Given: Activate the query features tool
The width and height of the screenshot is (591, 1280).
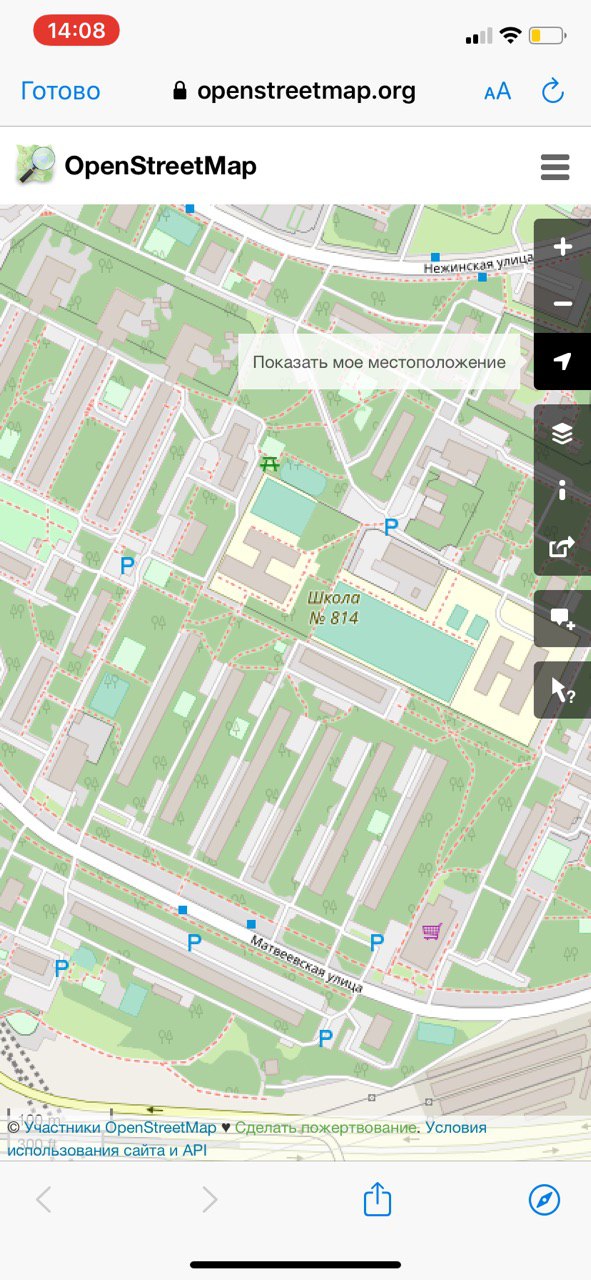Looking at the screenshot, I should (x=563, y=690).
